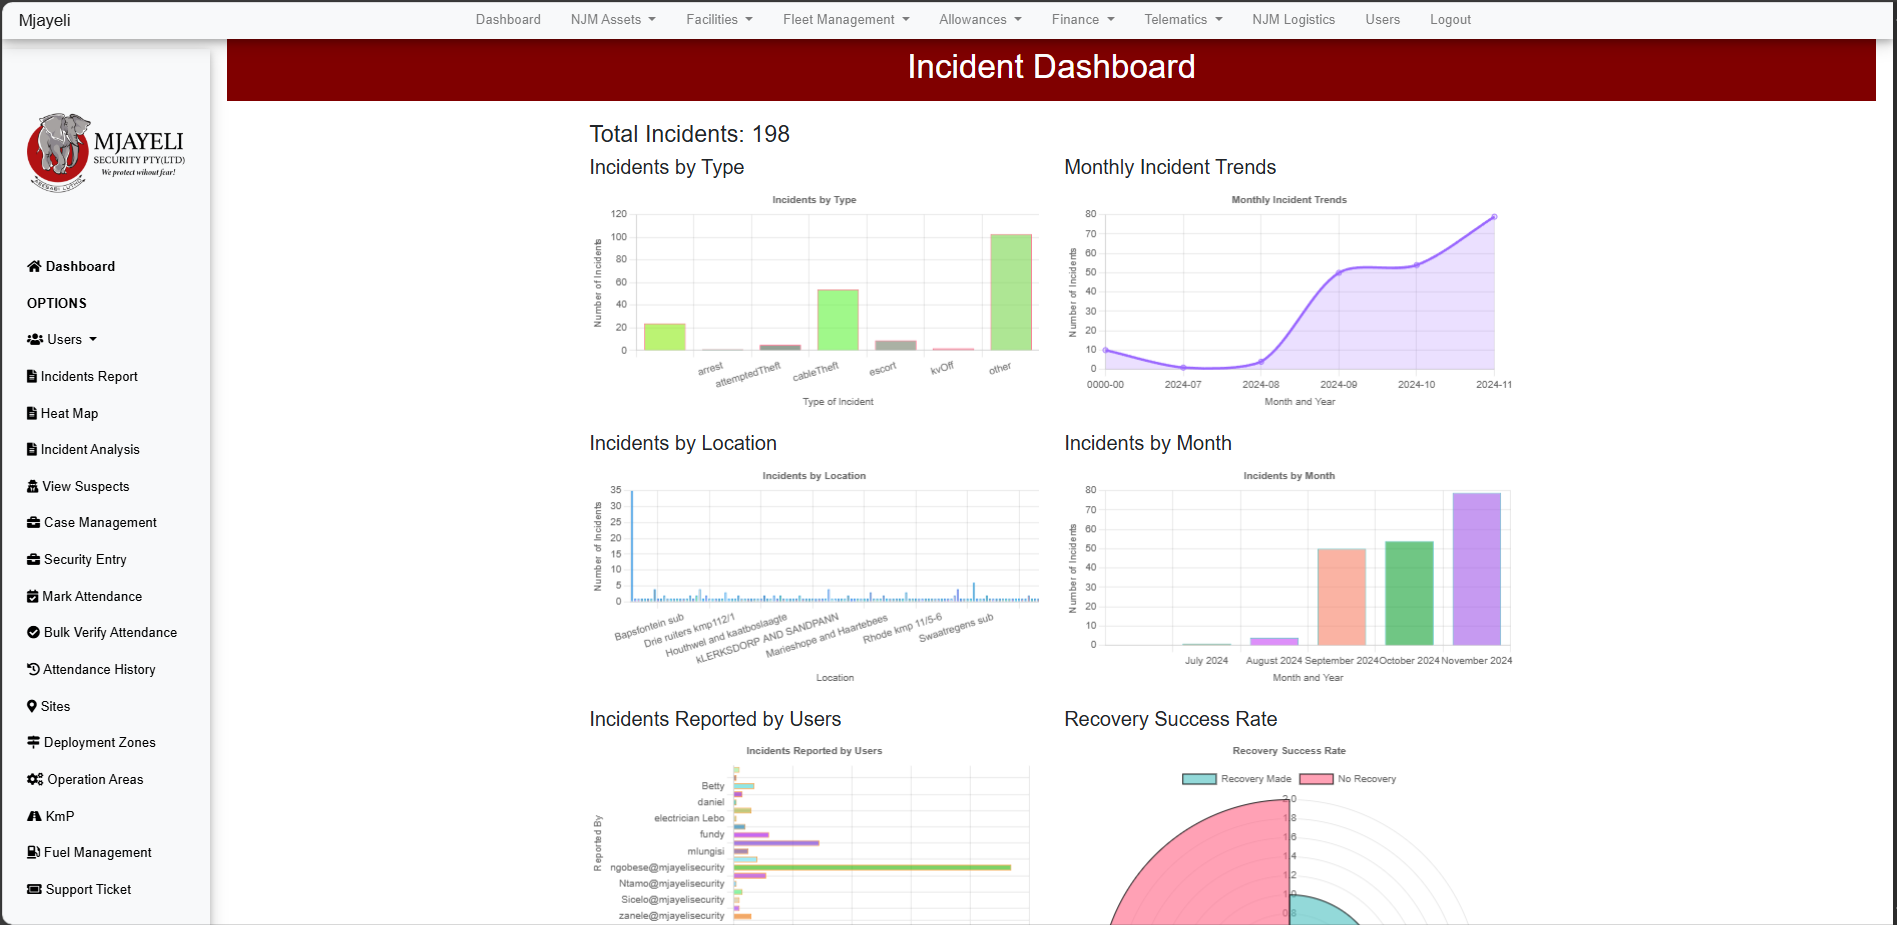The height and width of the screenshot is (925, 1897).
Task: Select Dashboard in the top navigation bar
Action: (x=508, y=19)
